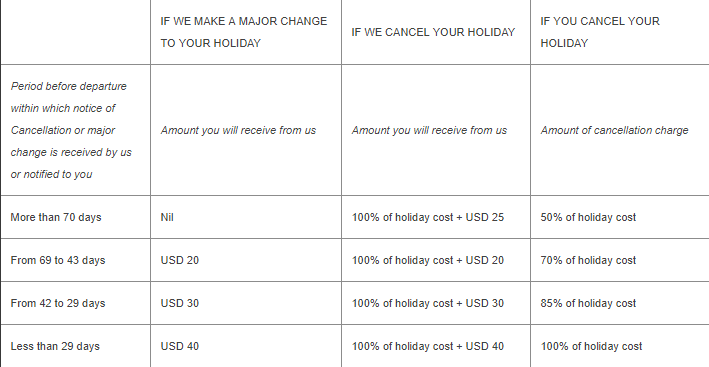
Task: Select the 'Period before departure' description cell
Action: click(x=71, y=130)
